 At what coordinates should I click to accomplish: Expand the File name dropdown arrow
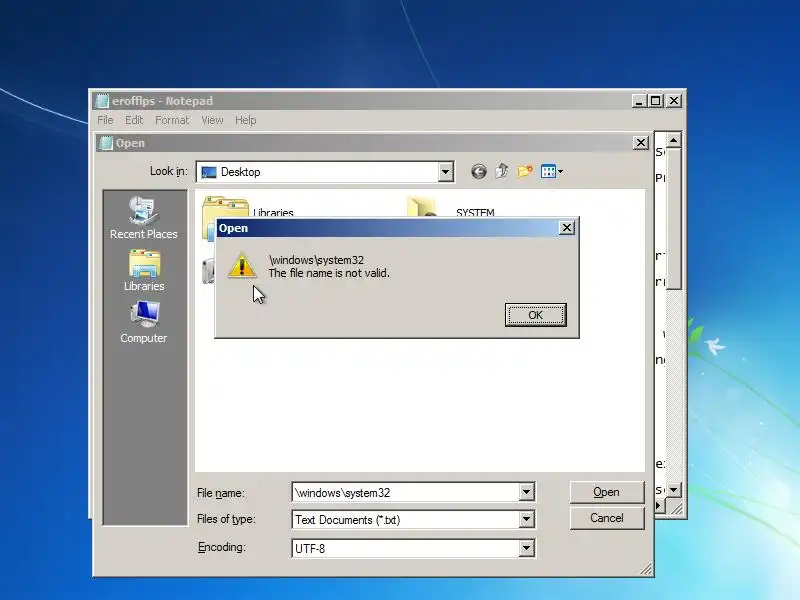(527, 492)
